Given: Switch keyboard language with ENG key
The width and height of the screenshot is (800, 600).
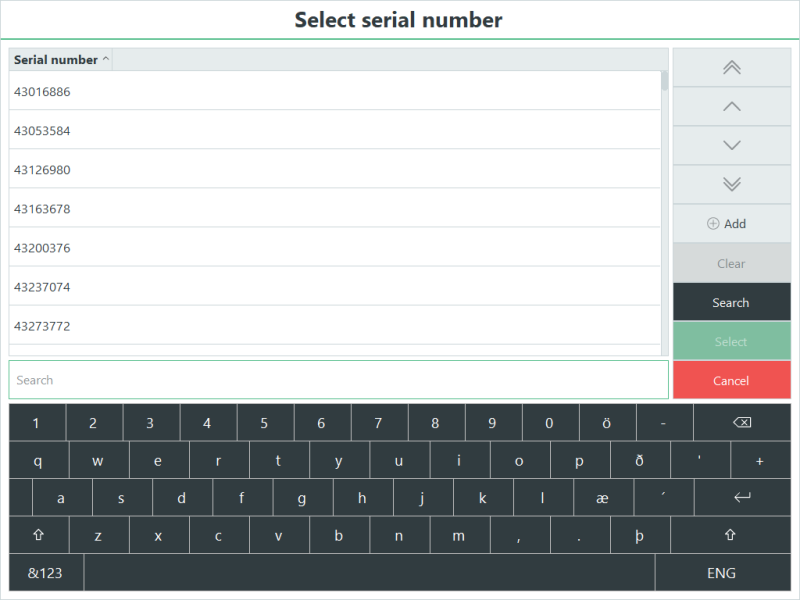Looking at the screenshot, I should pyautogui.click(x=722, y=573).
